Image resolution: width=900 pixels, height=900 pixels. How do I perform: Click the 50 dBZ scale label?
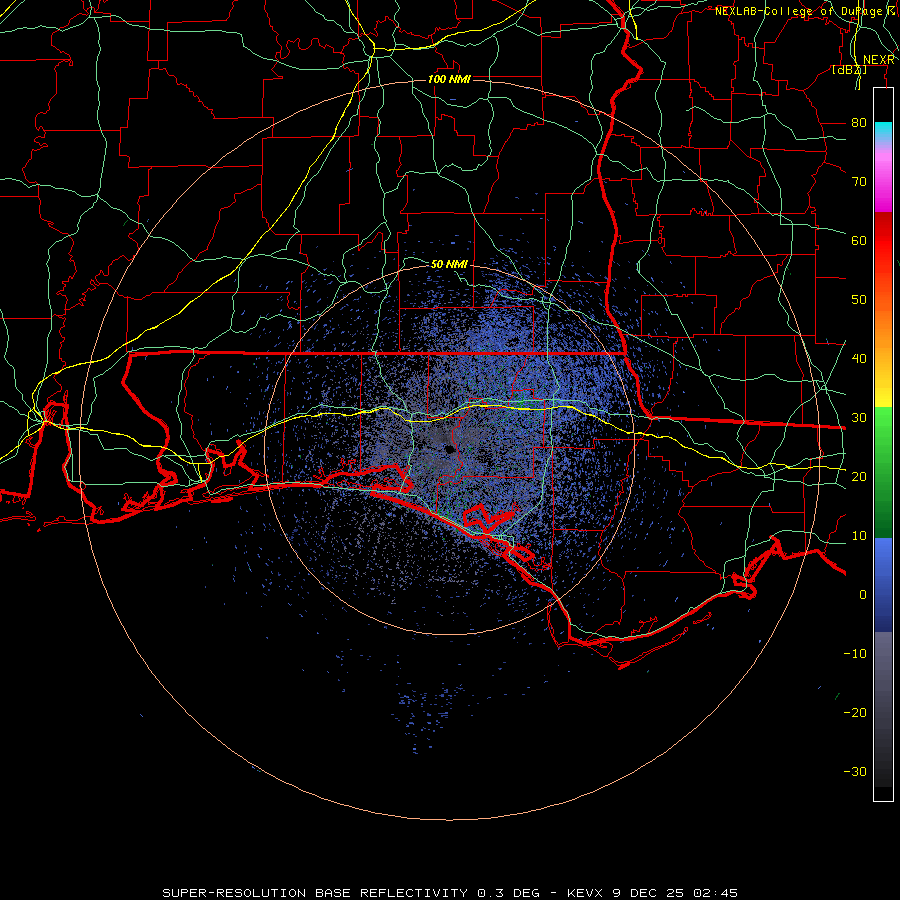pos(859,300)
